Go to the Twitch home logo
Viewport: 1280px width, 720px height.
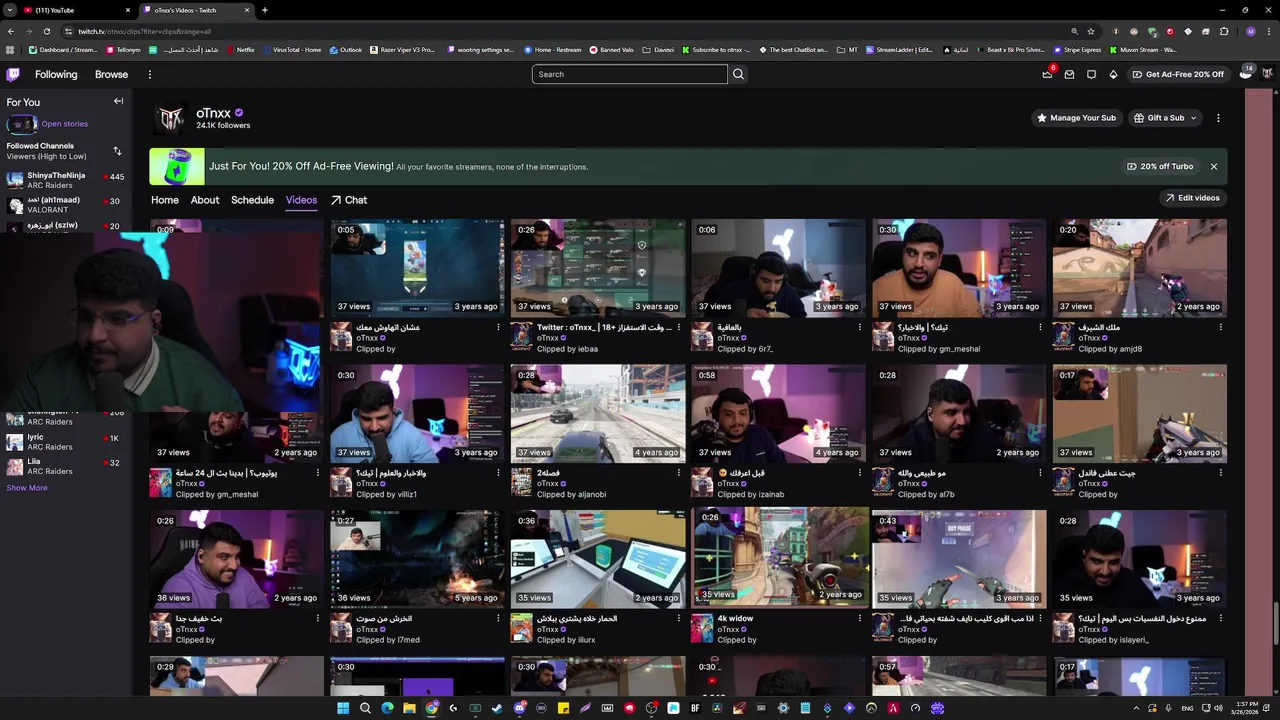(13, 74)
